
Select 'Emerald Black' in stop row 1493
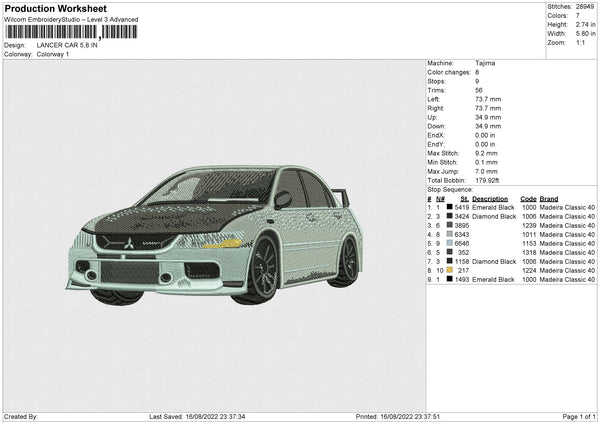tap(493, 279)
